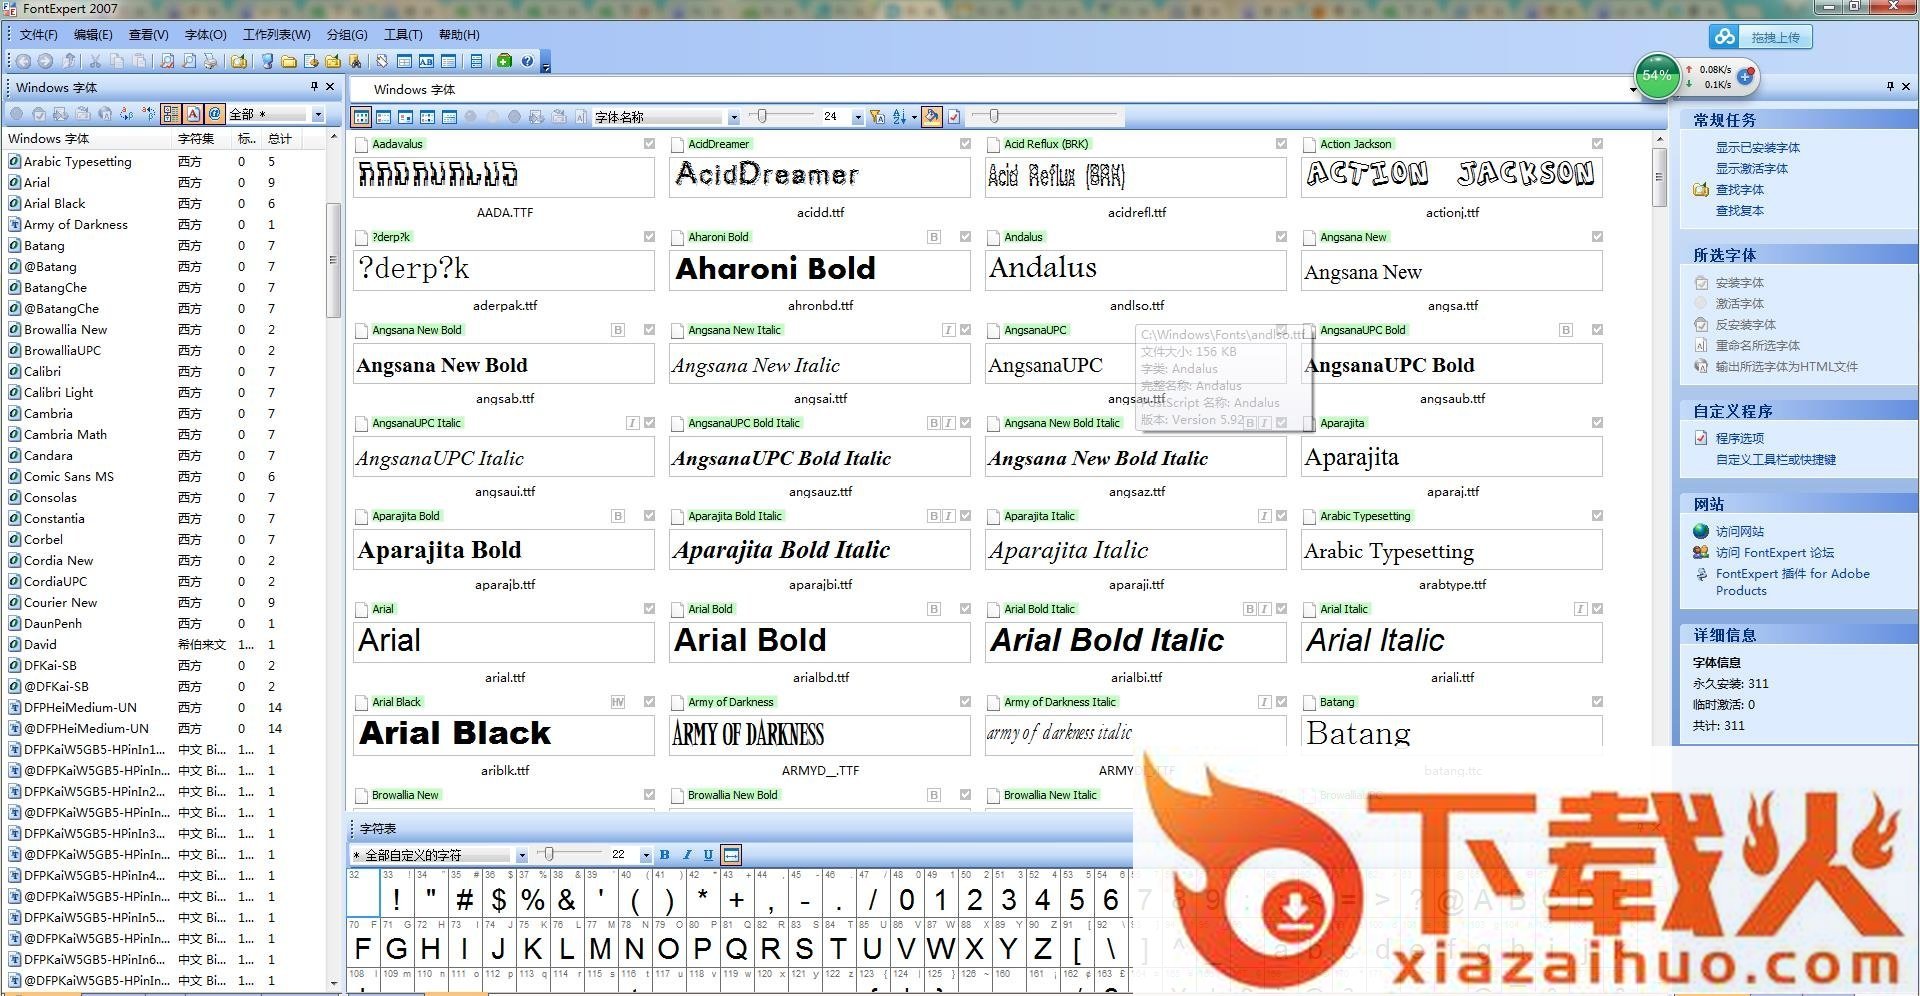Open the 字体(O) menu
The image size is (1920, 996).
[205, 34]
